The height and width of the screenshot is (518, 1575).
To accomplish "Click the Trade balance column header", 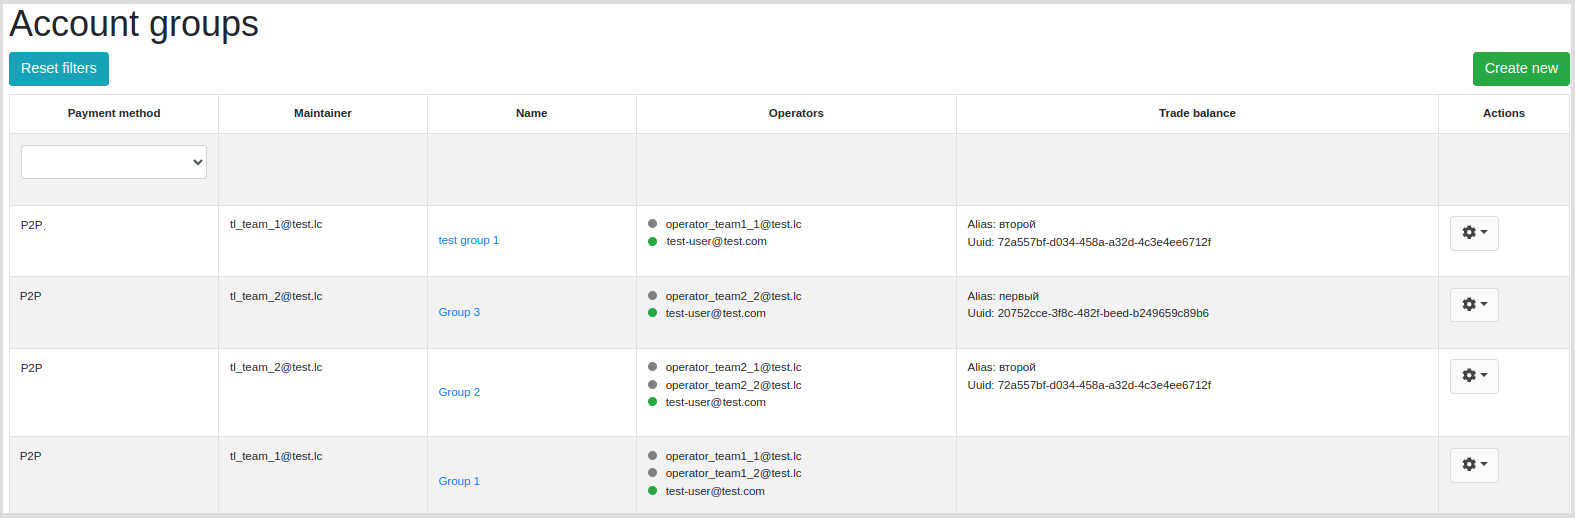I will click(1197, 113).
